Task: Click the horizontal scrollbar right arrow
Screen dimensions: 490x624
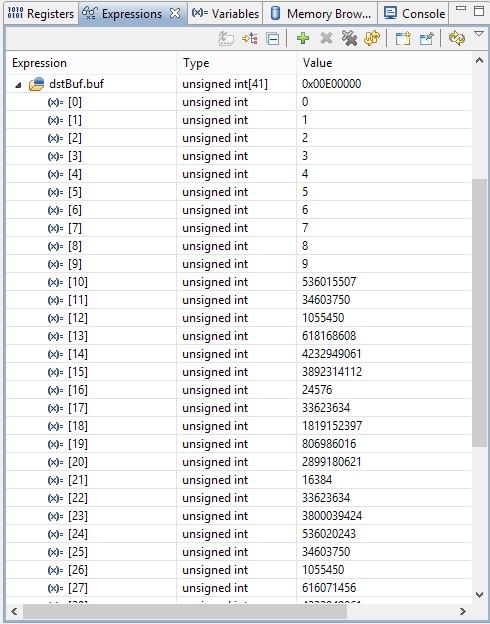Action: point(463,611)
